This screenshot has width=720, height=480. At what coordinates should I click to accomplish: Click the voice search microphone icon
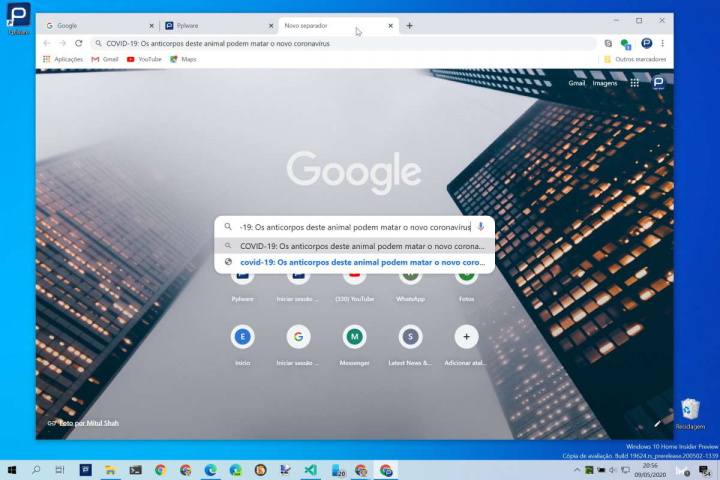pyautogui.click(x=481, y=227)
